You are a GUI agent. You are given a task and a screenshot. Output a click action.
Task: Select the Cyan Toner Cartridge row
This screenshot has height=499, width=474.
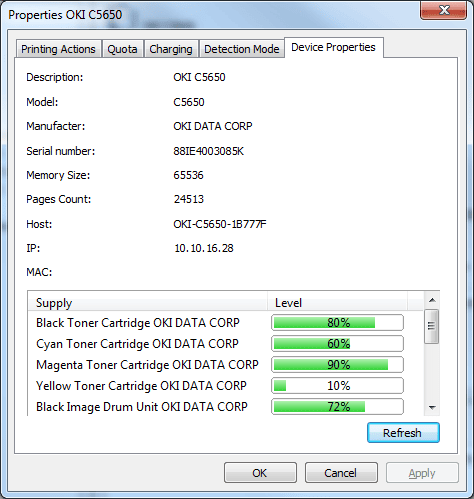coord(226,343)
